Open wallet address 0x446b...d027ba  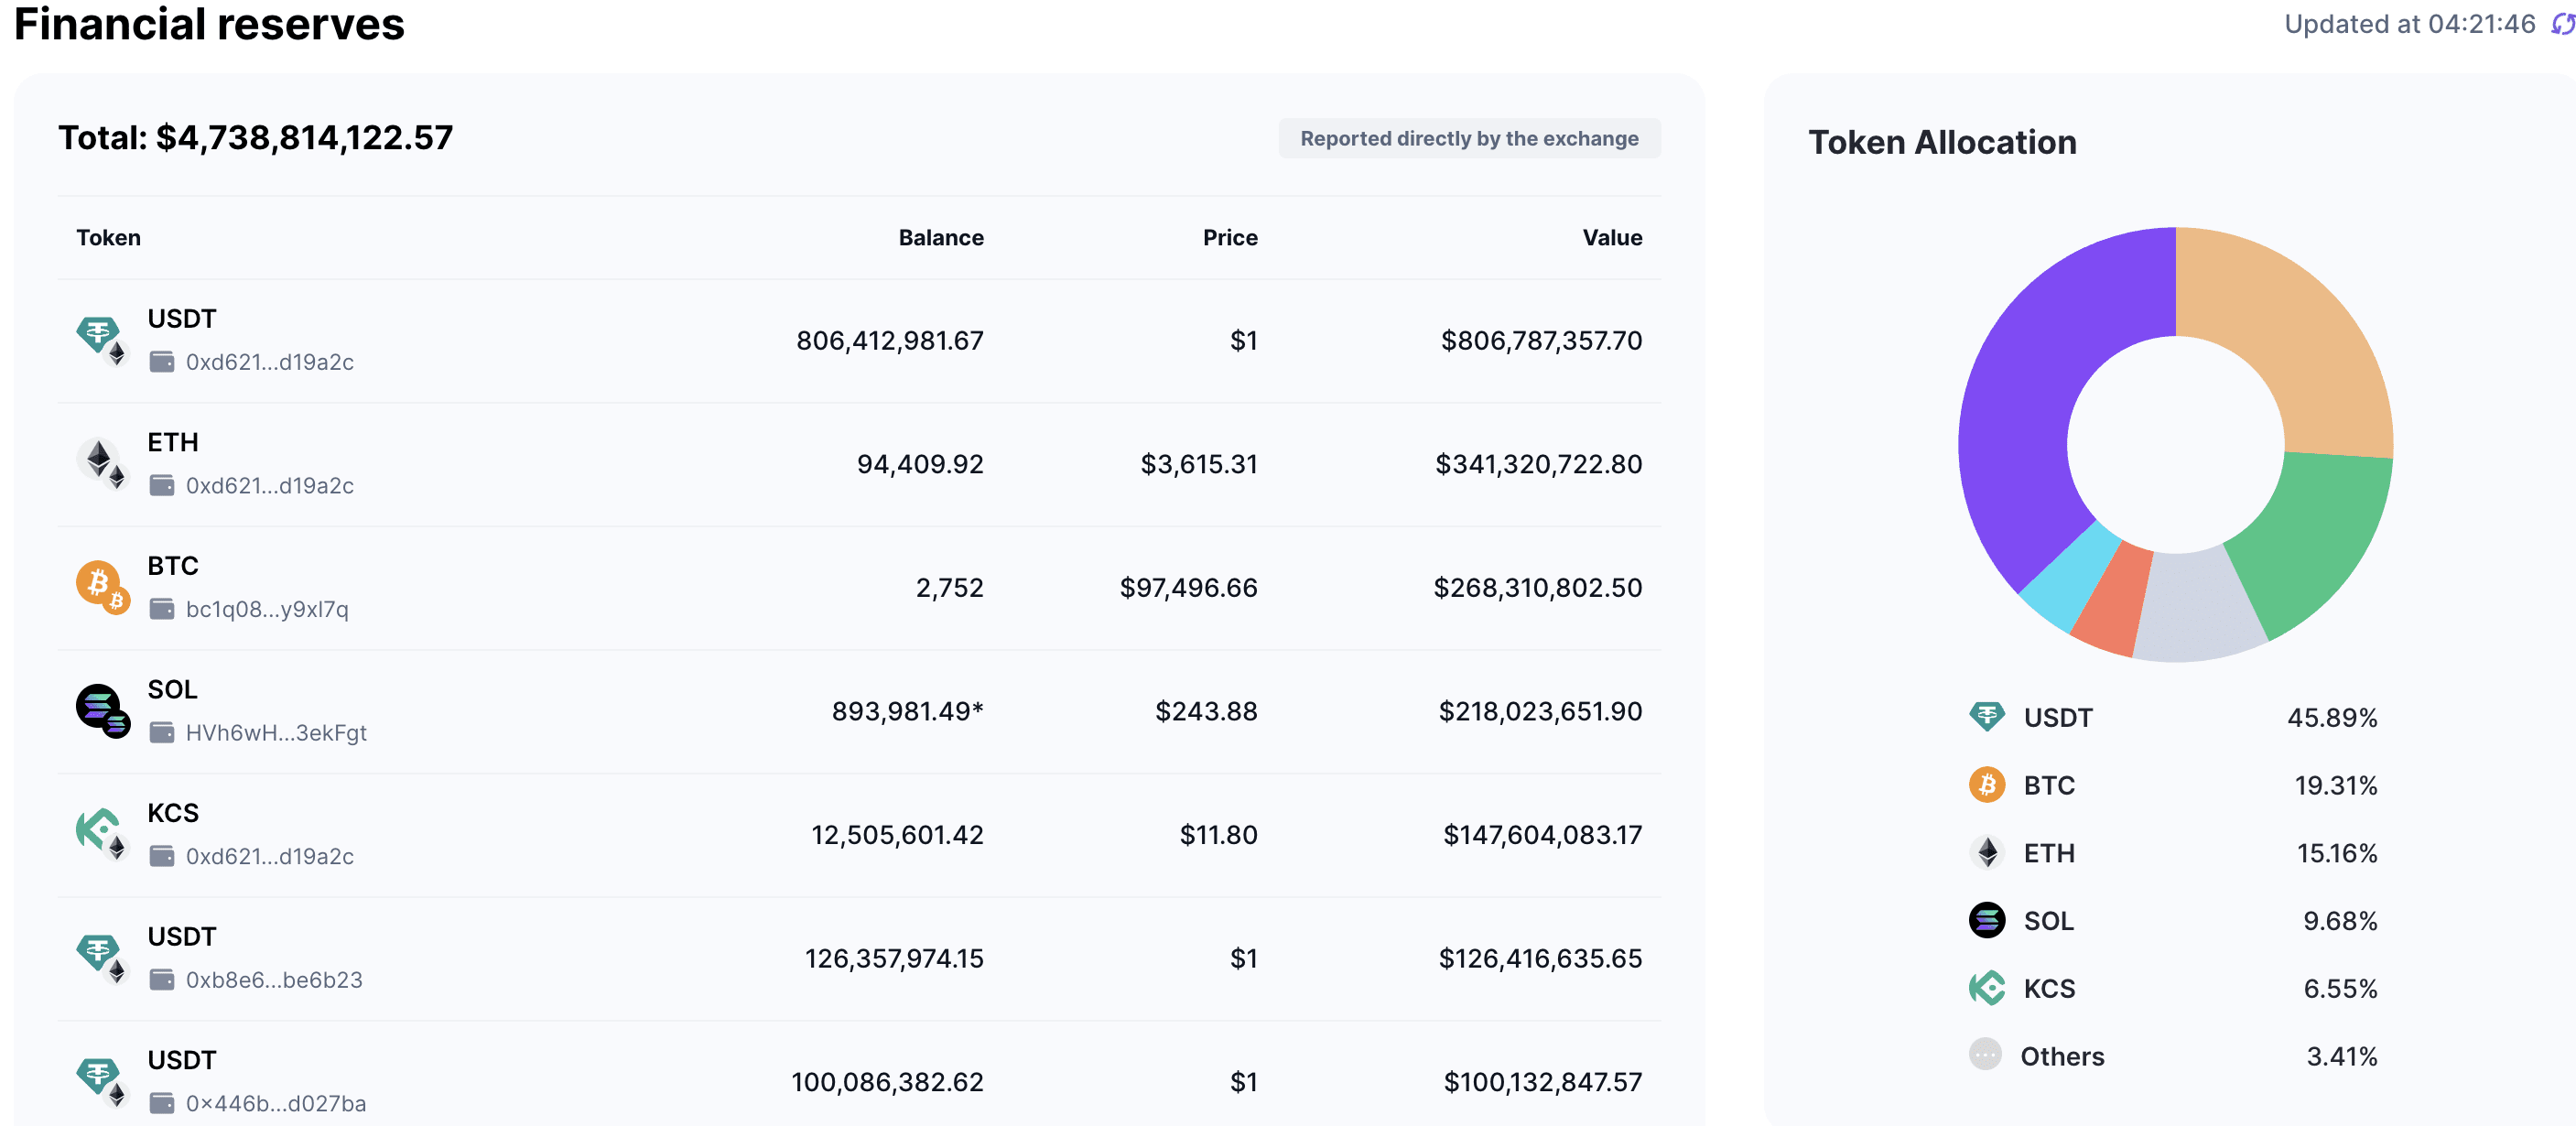pos(276,1103)
